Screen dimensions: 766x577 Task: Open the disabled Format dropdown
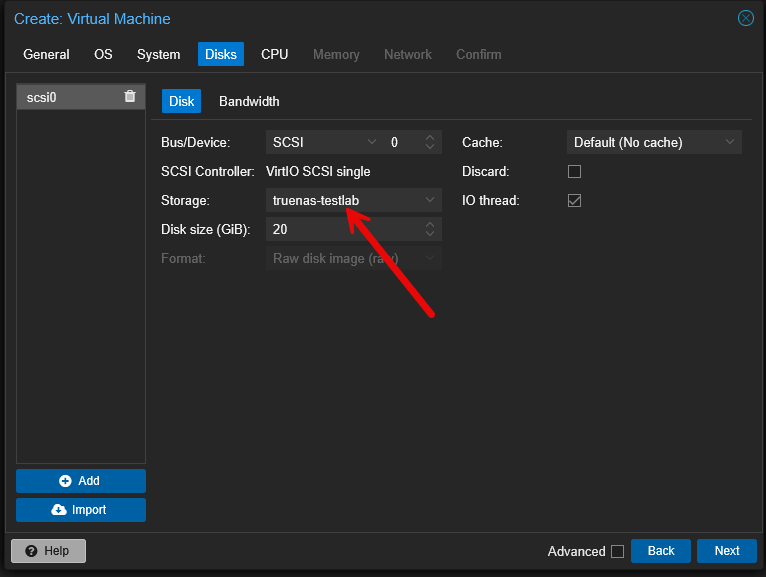point(429,257)
